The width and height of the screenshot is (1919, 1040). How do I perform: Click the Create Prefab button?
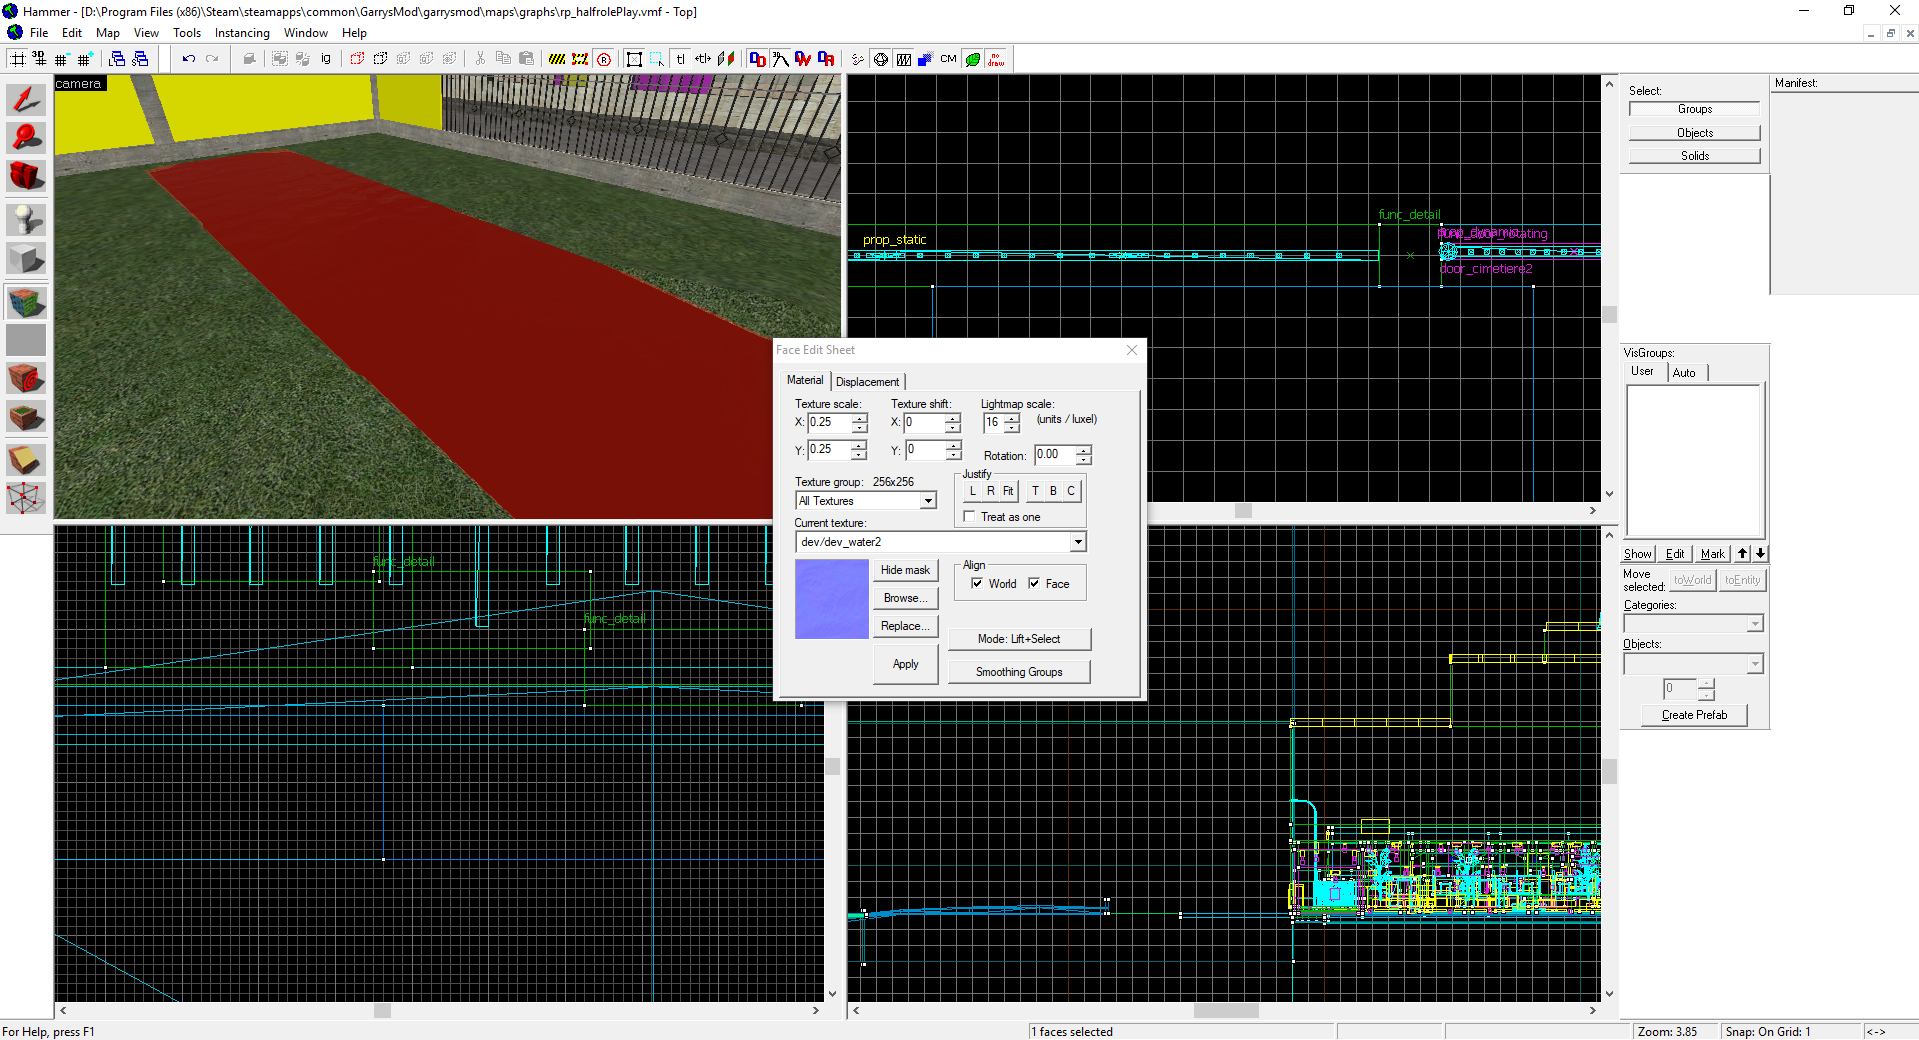[1694, 715]
